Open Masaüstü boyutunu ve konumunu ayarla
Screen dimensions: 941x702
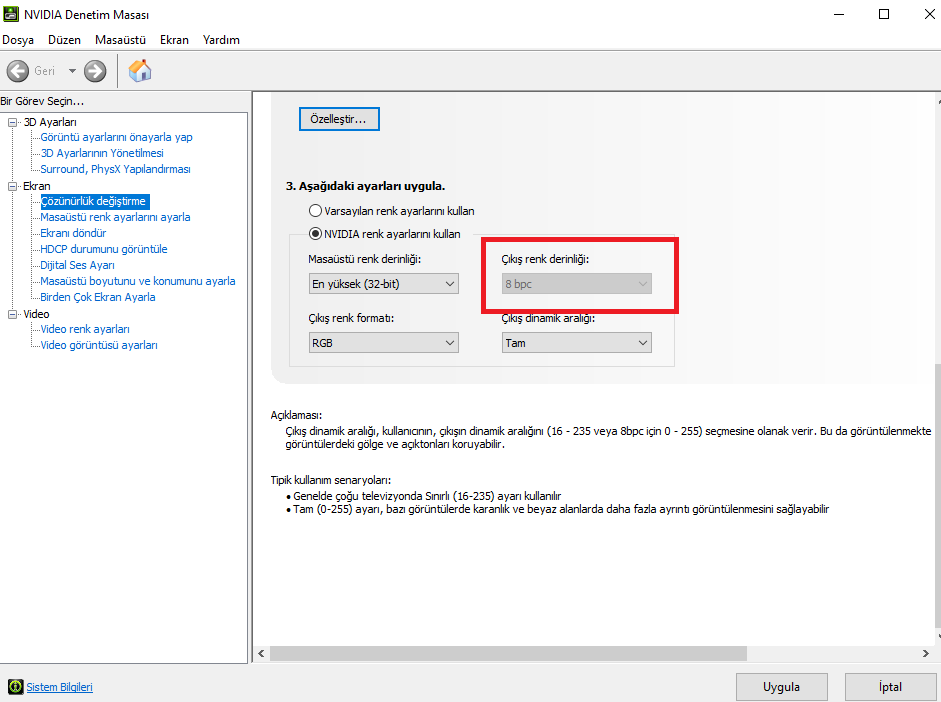[138, 281]
